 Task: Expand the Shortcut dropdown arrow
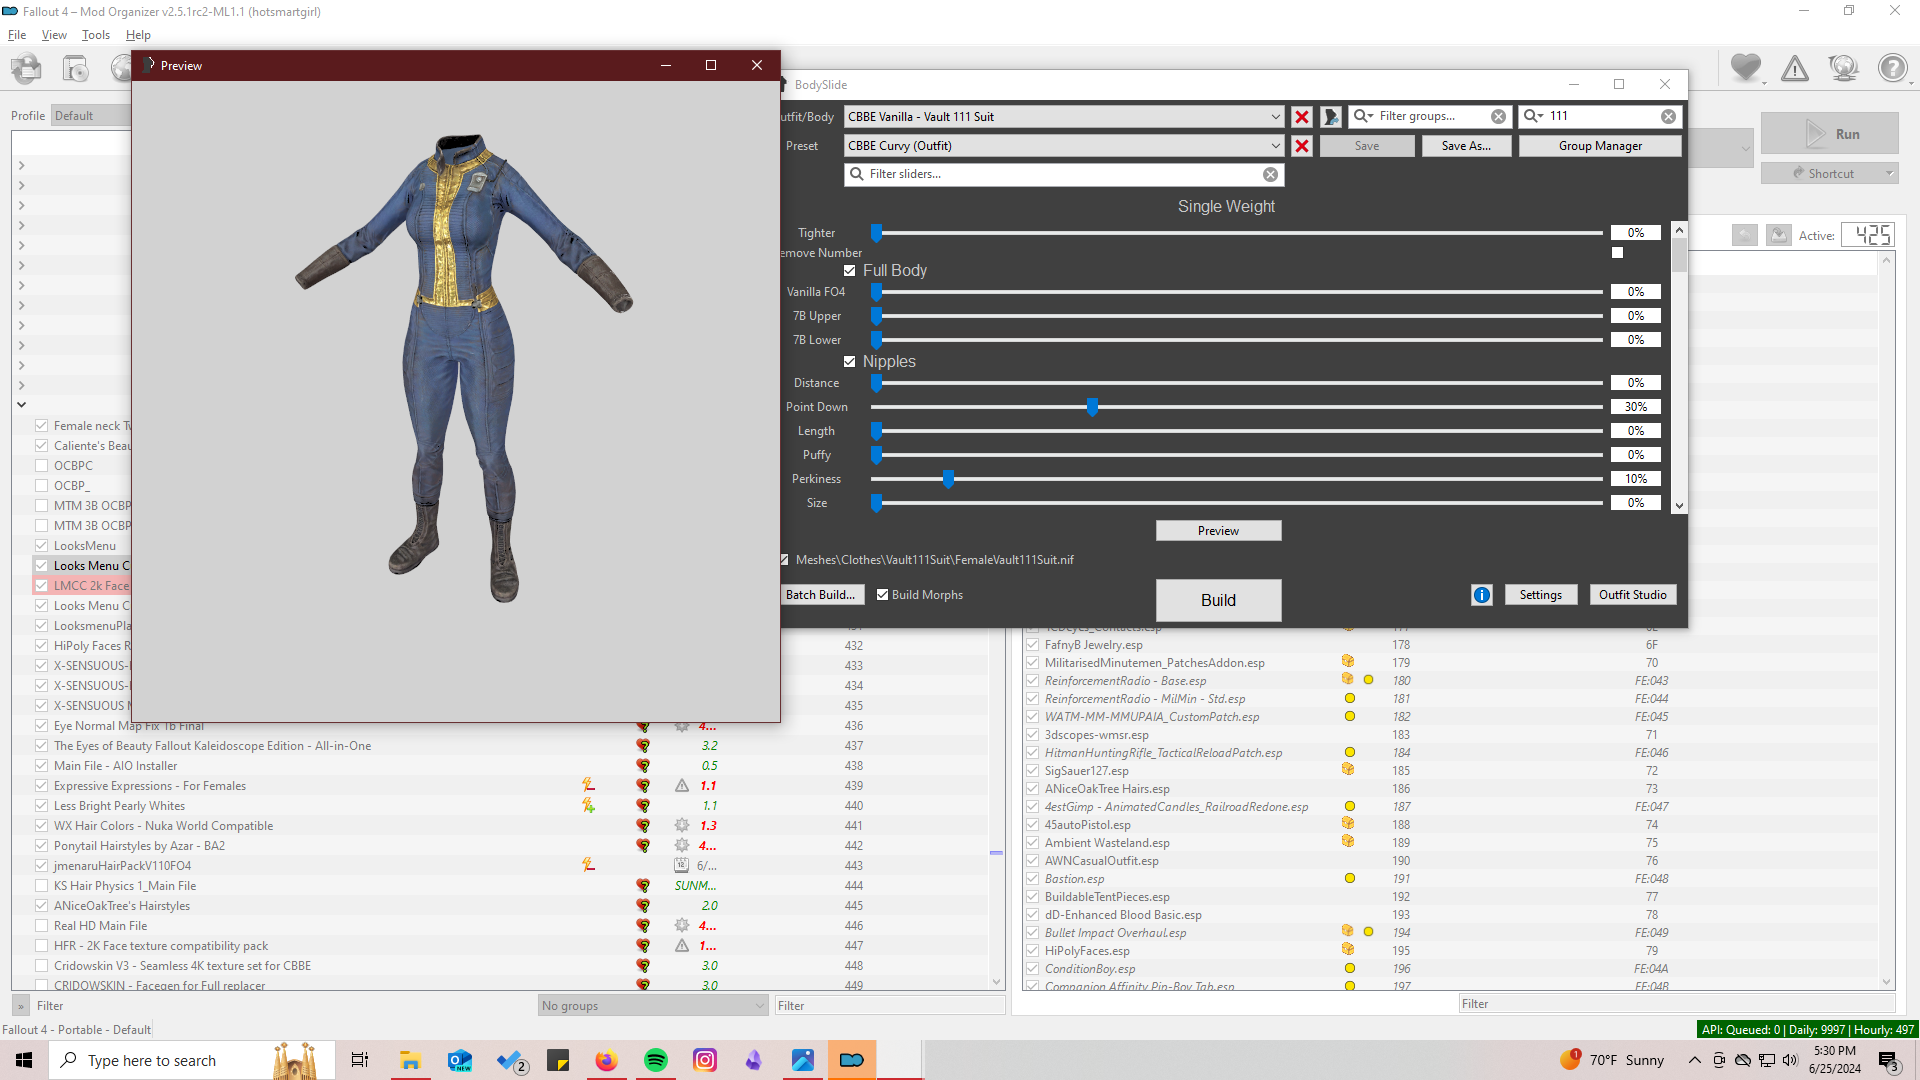(x=1889, y=174)
